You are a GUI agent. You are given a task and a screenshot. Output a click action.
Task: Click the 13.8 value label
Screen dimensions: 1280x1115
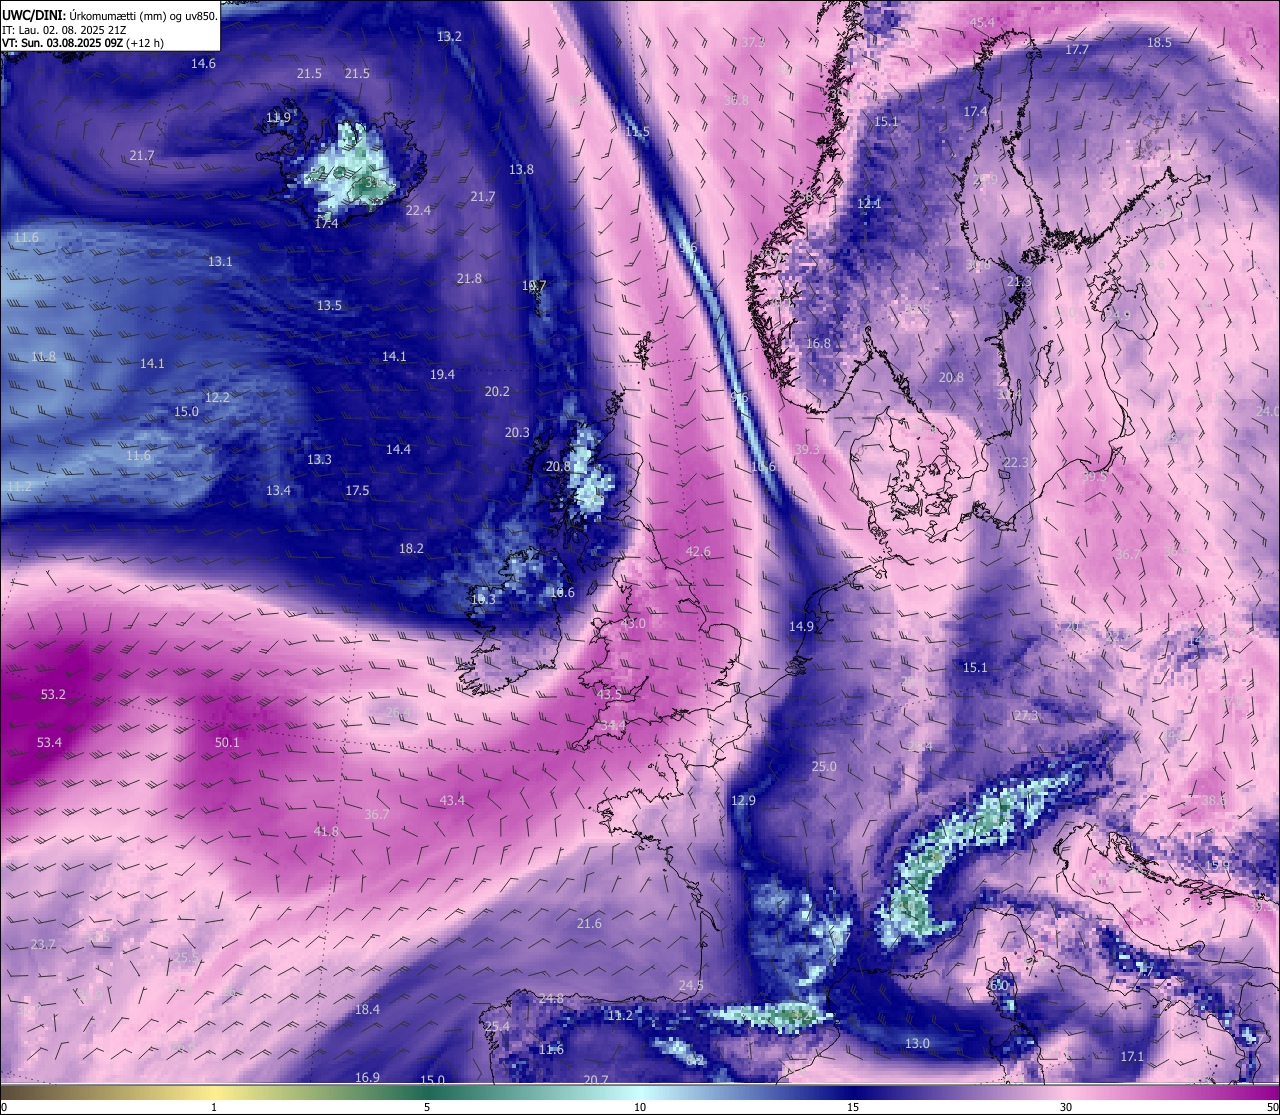[521, 169]
